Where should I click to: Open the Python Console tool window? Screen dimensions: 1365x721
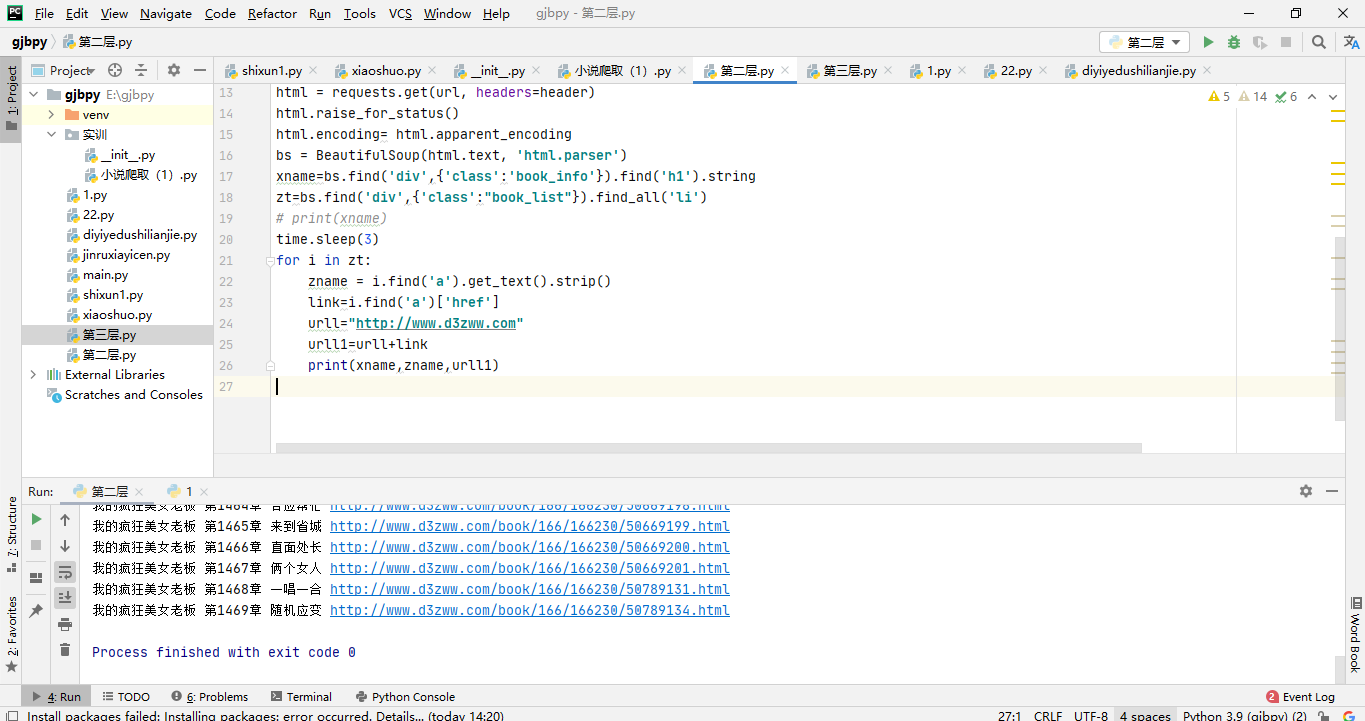click(405, 697)
